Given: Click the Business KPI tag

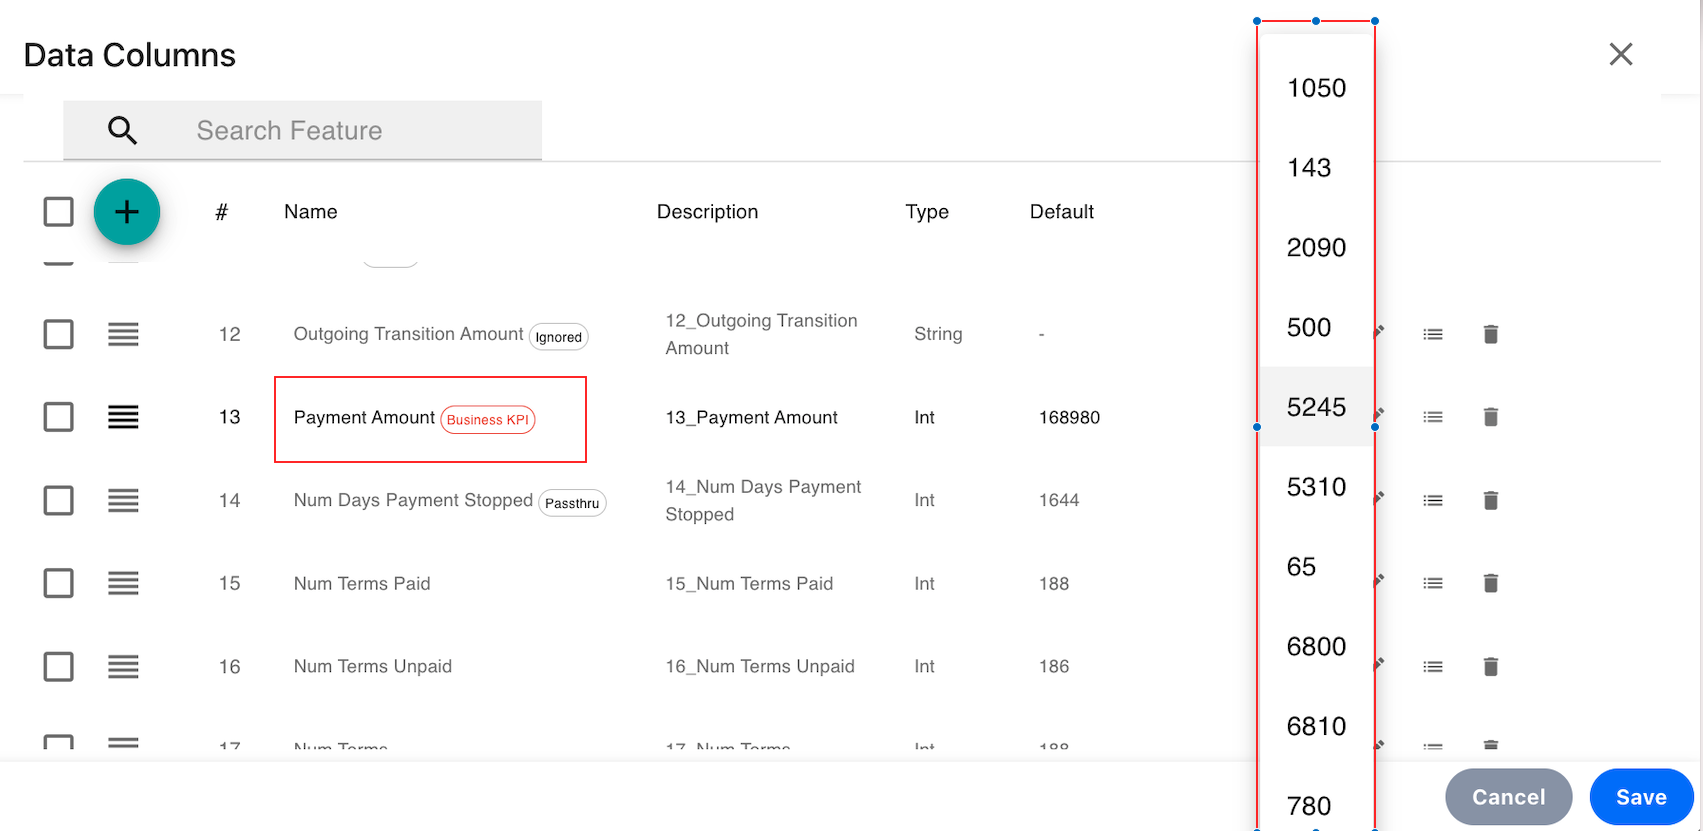Looking at the screenshot, I should tap(488, 419).
